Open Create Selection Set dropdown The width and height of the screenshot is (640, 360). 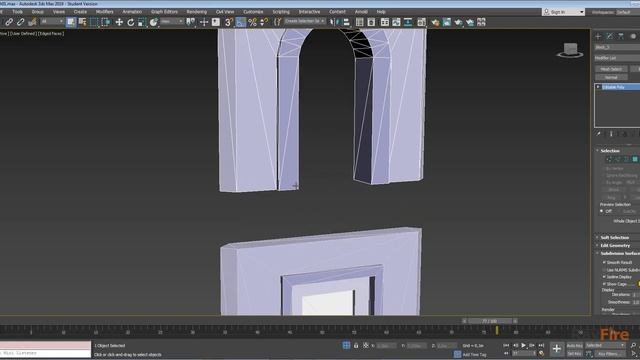pos(305,21)
